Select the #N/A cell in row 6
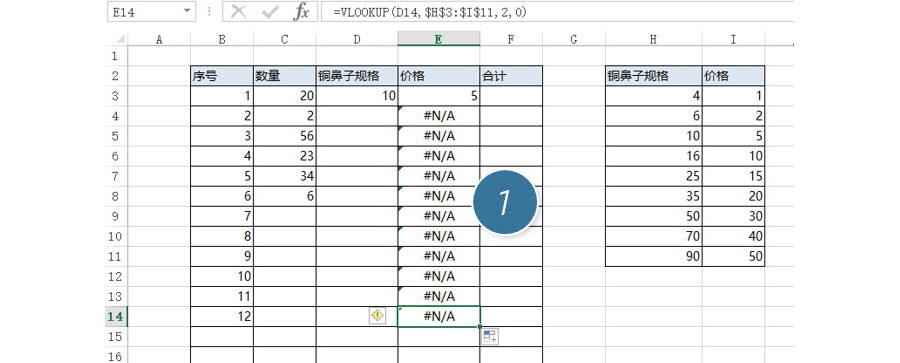This screenshot has width=900, height=363. coord(439,156)
